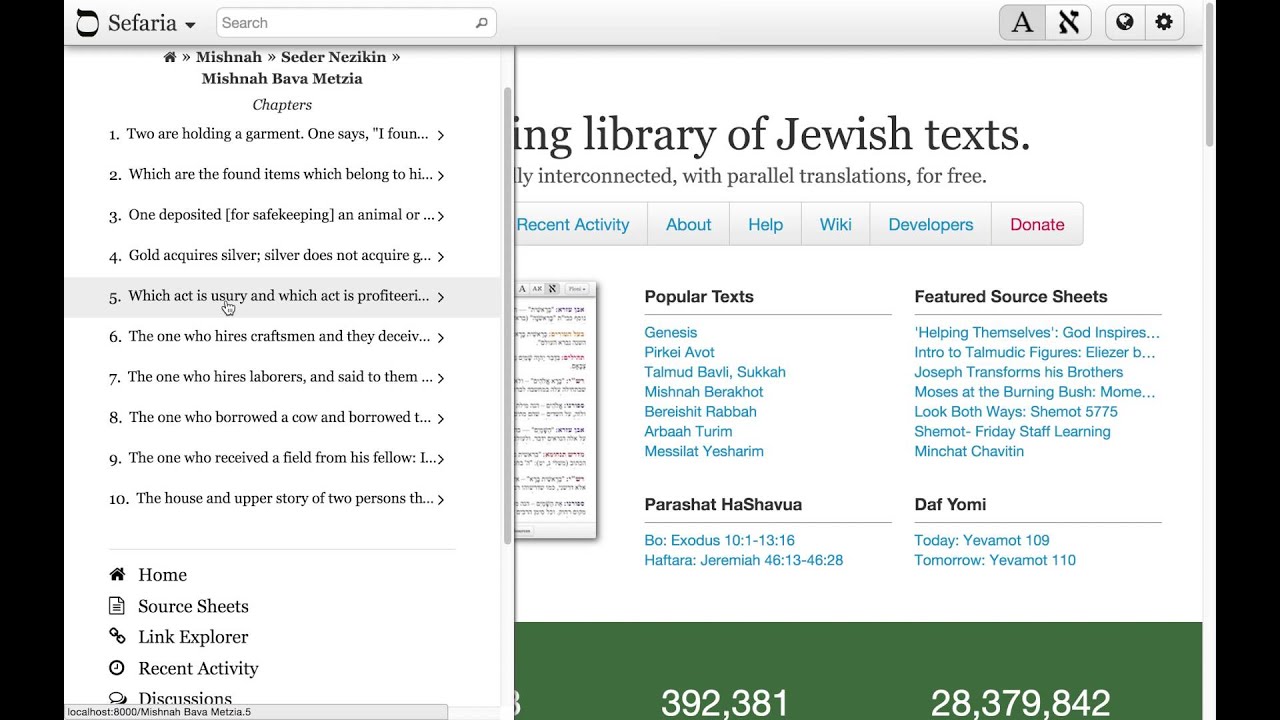Open Pirkei Avot from Popular Texts
The image size is (1280, 720).
click(x=680, y=352)
